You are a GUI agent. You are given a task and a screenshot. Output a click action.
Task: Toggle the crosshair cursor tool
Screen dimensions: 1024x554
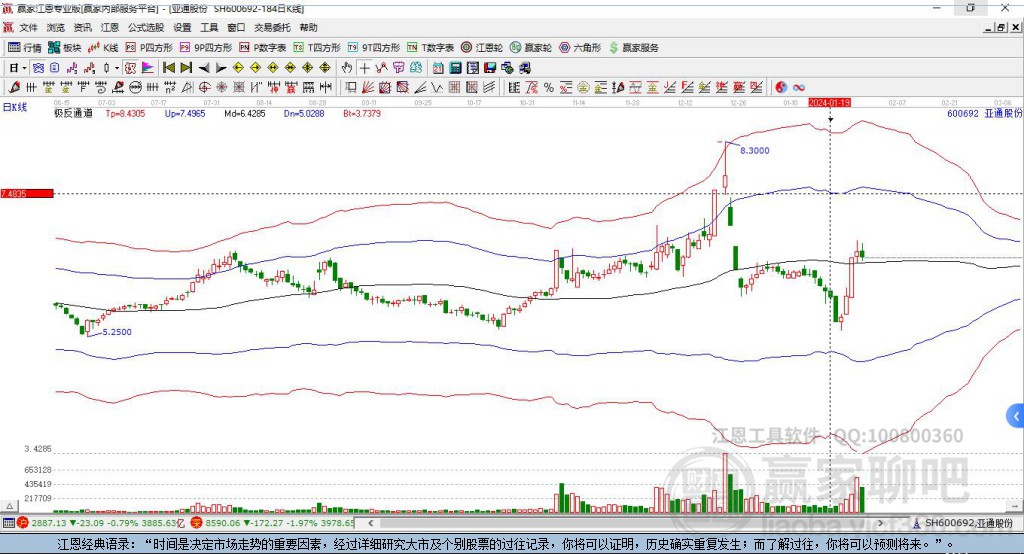(x=364, y=68)
